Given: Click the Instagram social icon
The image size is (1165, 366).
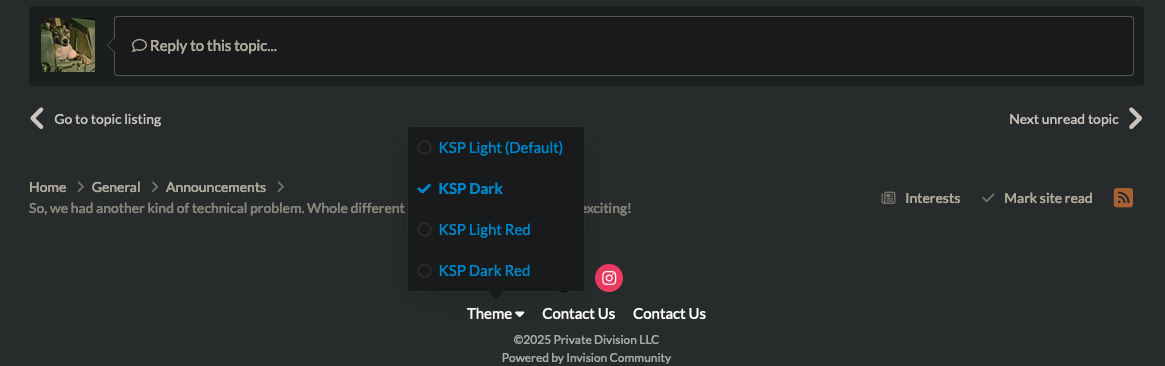Looking at the screenshot, I should (x=609, y=278).
